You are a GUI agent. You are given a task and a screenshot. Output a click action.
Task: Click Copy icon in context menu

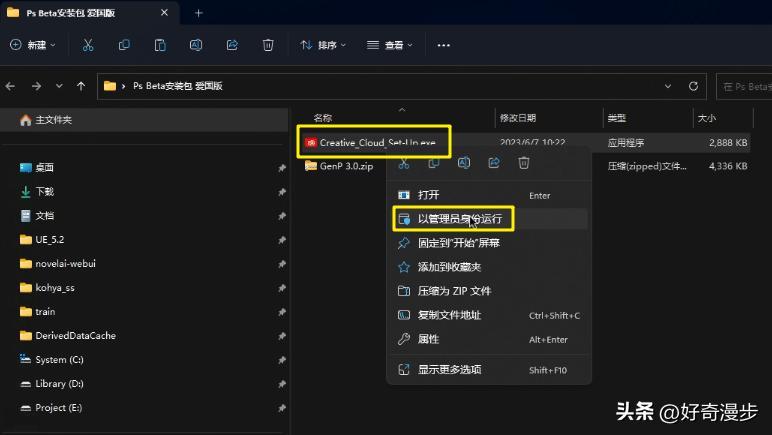[434, 163]
